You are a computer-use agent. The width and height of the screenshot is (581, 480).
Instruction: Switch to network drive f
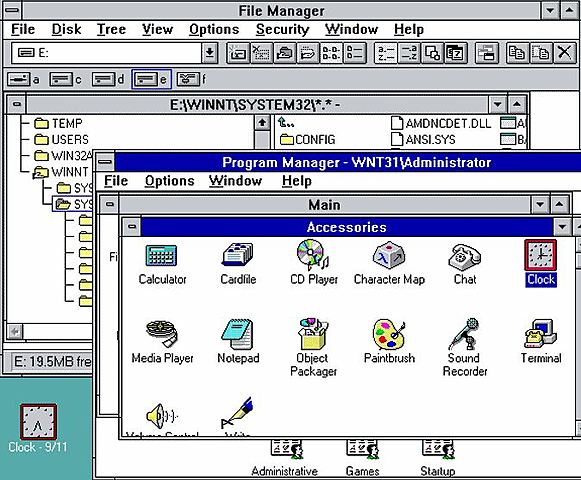coord(192,79)
